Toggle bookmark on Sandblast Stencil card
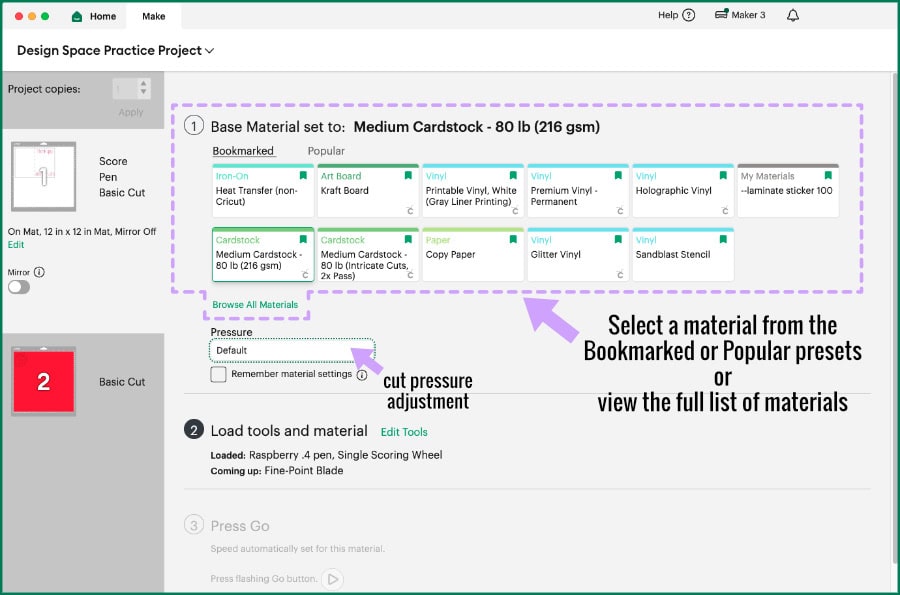Screen dimensions: 900x595 point(723,239)
